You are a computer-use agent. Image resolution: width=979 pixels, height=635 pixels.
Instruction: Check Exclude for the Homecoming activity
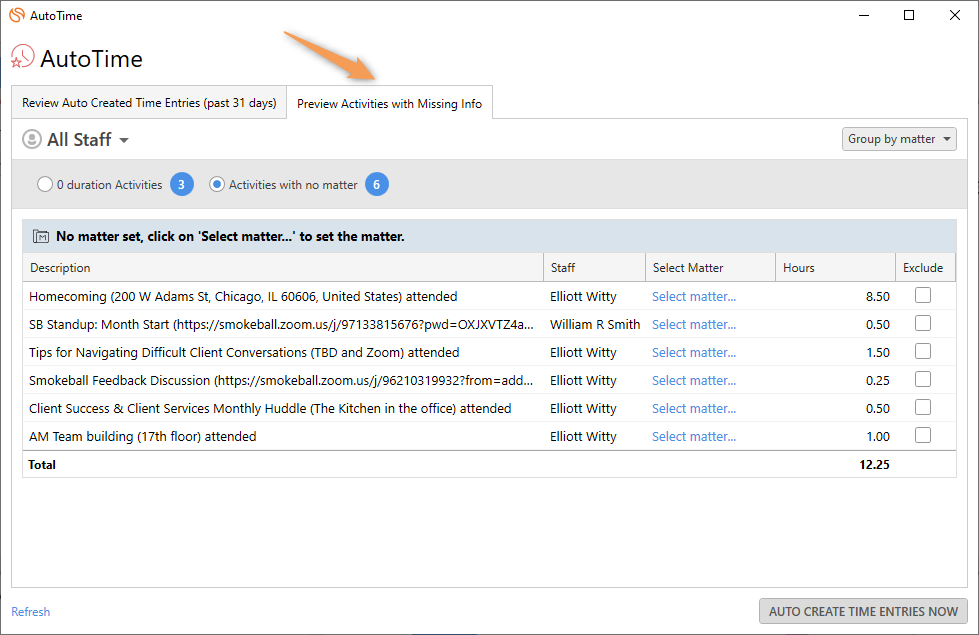pyautogui.click(x=923, y=295)
